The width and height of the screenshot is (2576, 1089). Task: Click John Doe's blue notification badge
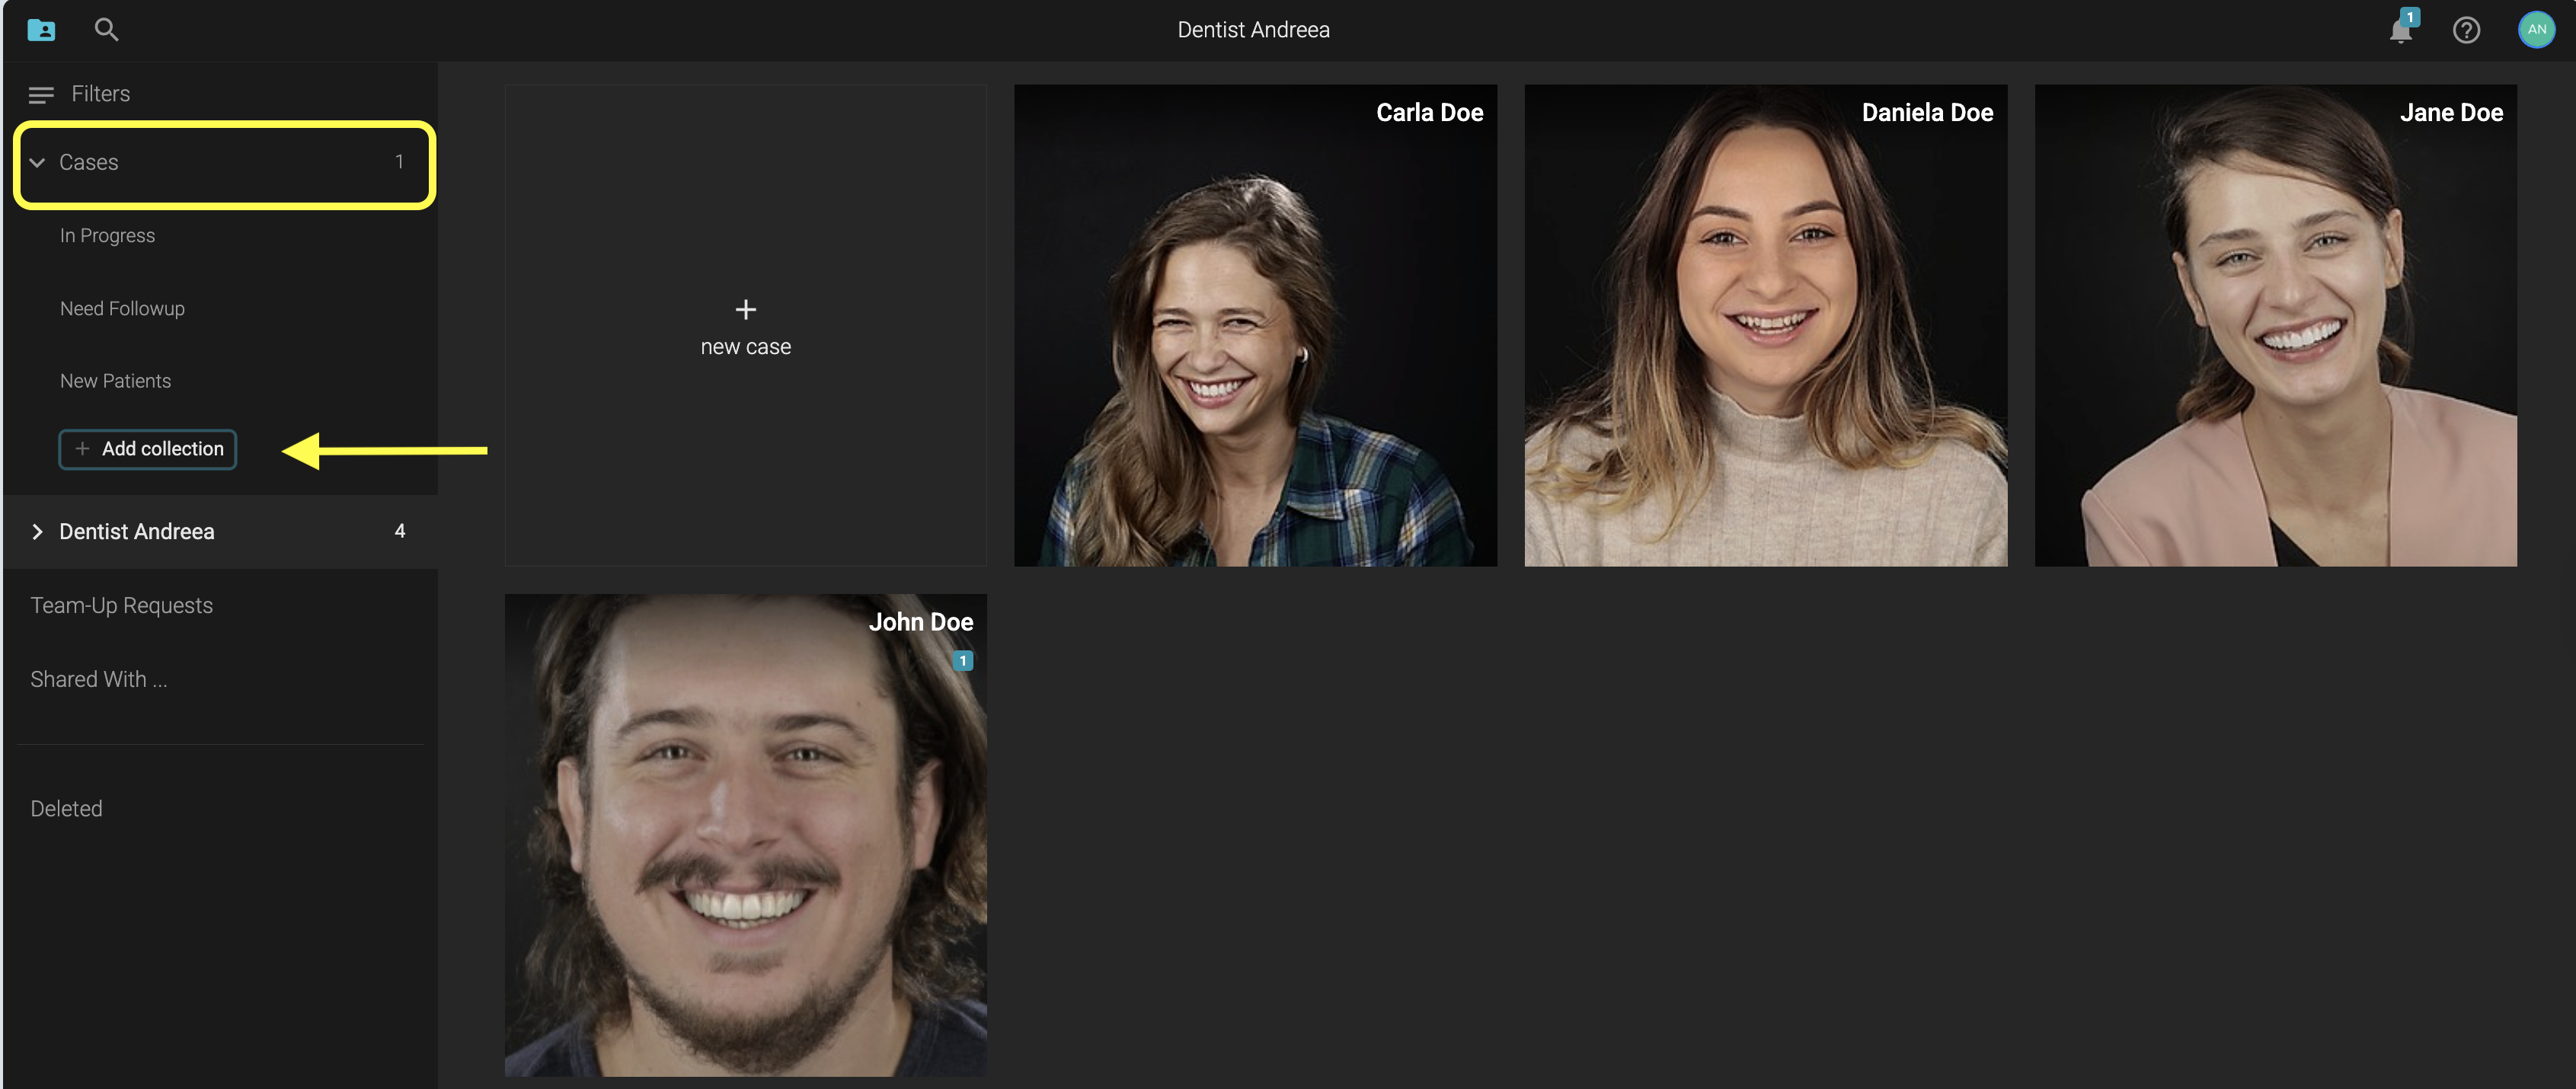click(962, 661)
